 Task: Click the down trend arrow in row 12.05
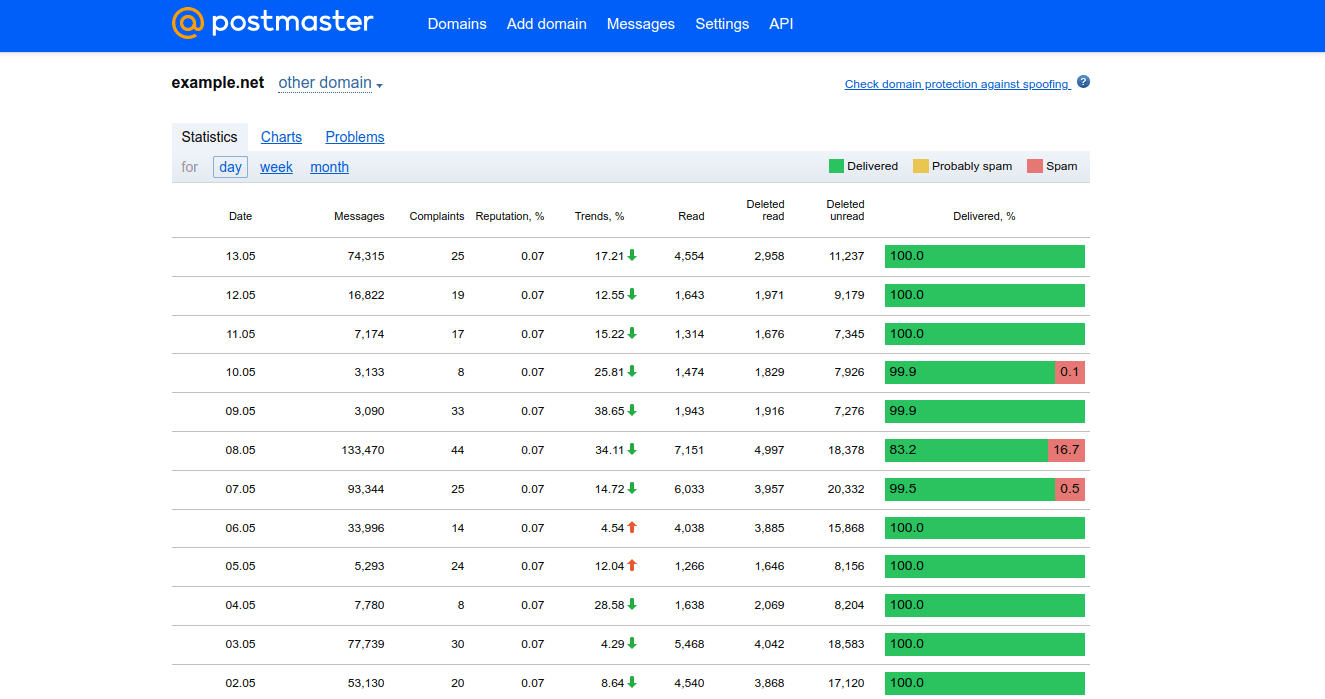[x=632, y=294]
